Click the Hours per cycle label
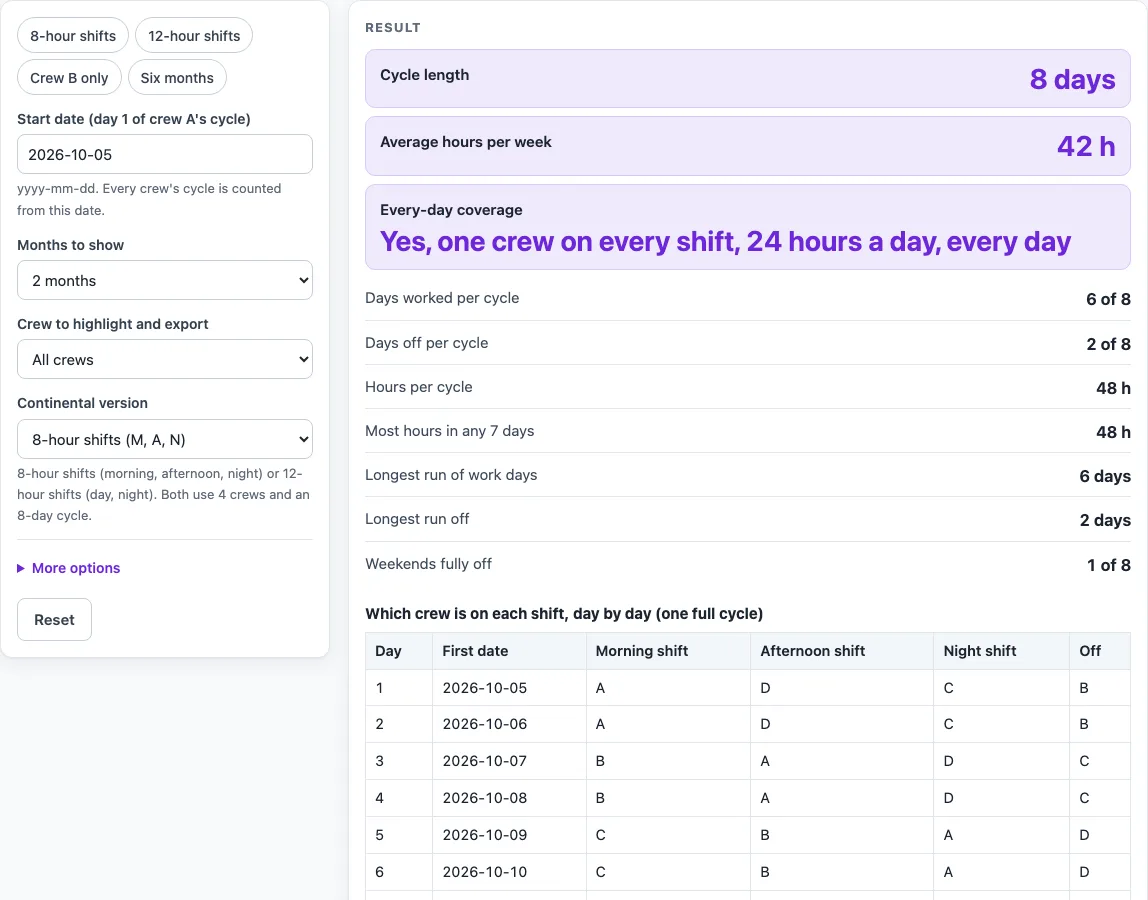The height and width of the screenshot is (900, 1148). [x=419, y=387]
